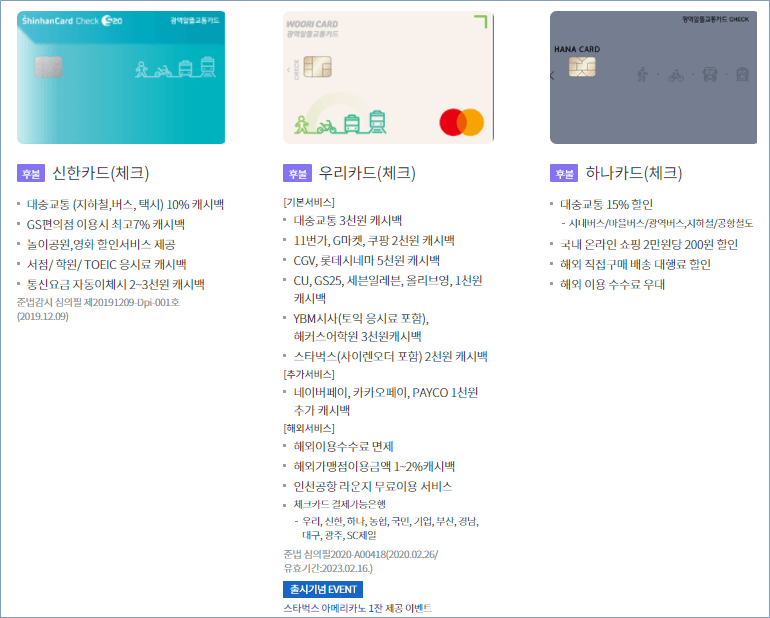
Task: Click the 놀이공원,영화 할인서비스 제공 line
Action: pos(101,245)
